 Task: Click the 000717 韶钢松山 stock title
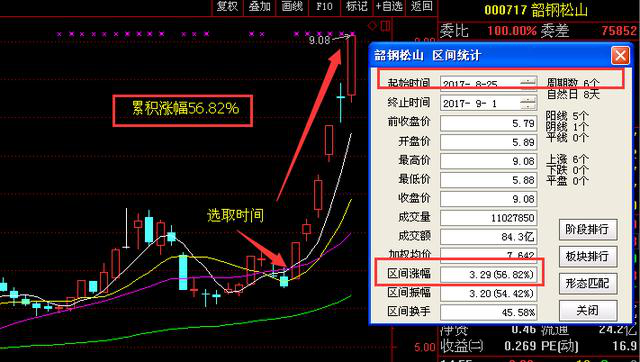click(x=536, y=10)
